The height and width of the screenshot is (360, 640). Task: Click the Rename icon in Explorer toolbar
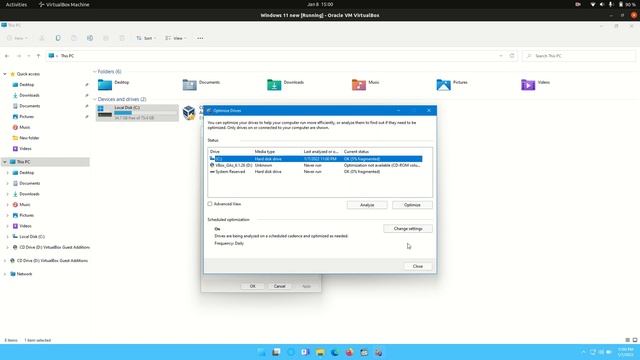tap(90, 38)
